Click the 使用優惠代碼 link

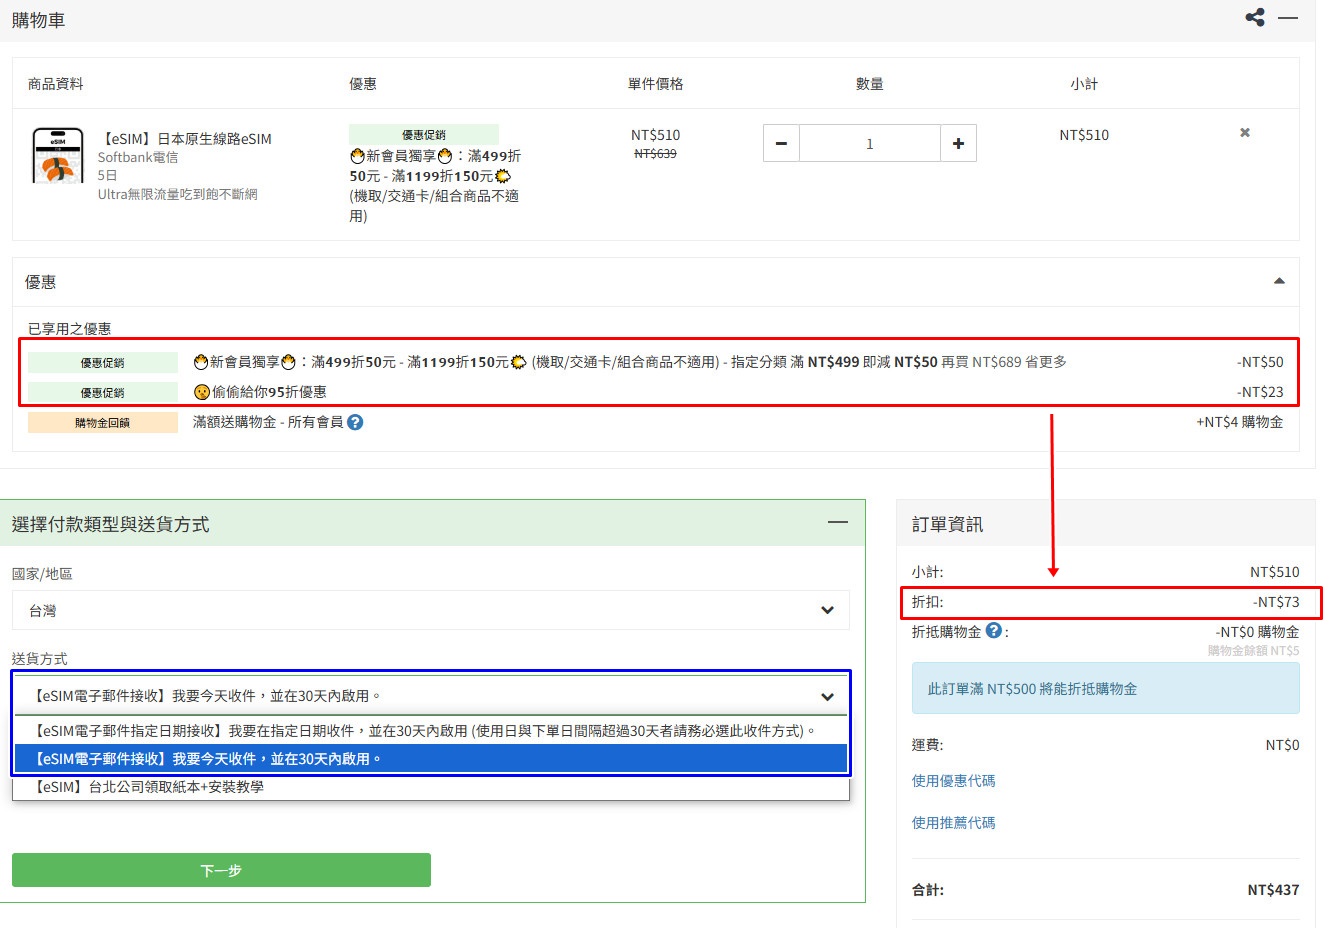point(953,781)
